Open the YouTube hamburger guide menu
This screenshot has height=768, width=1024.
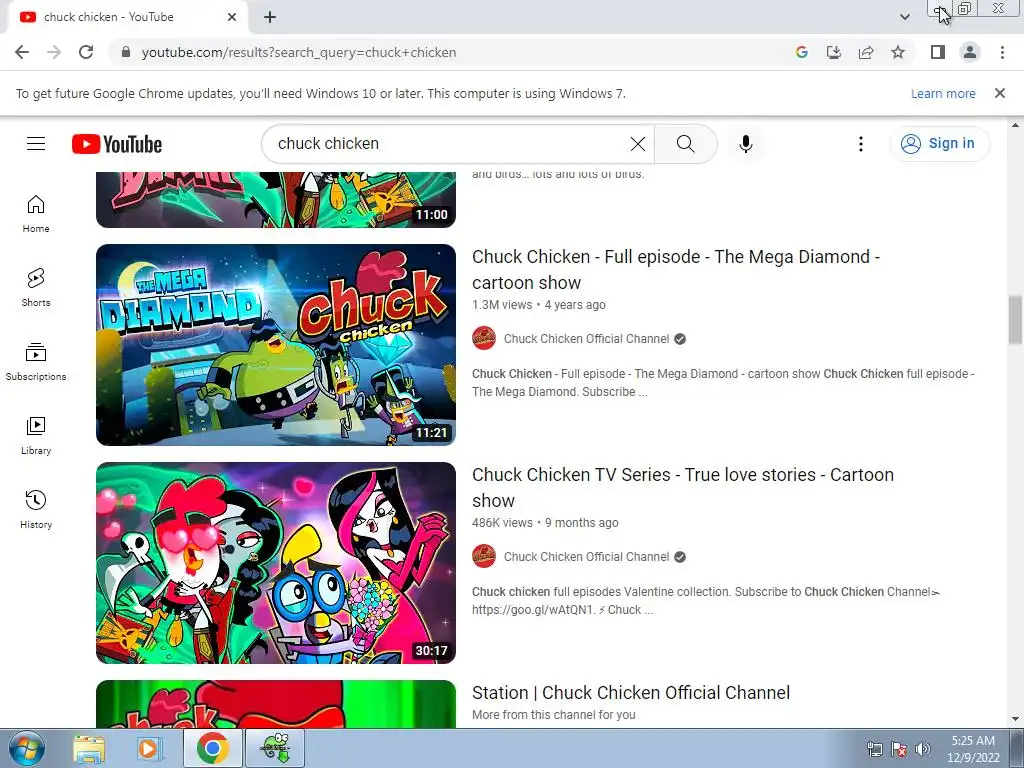36,144
